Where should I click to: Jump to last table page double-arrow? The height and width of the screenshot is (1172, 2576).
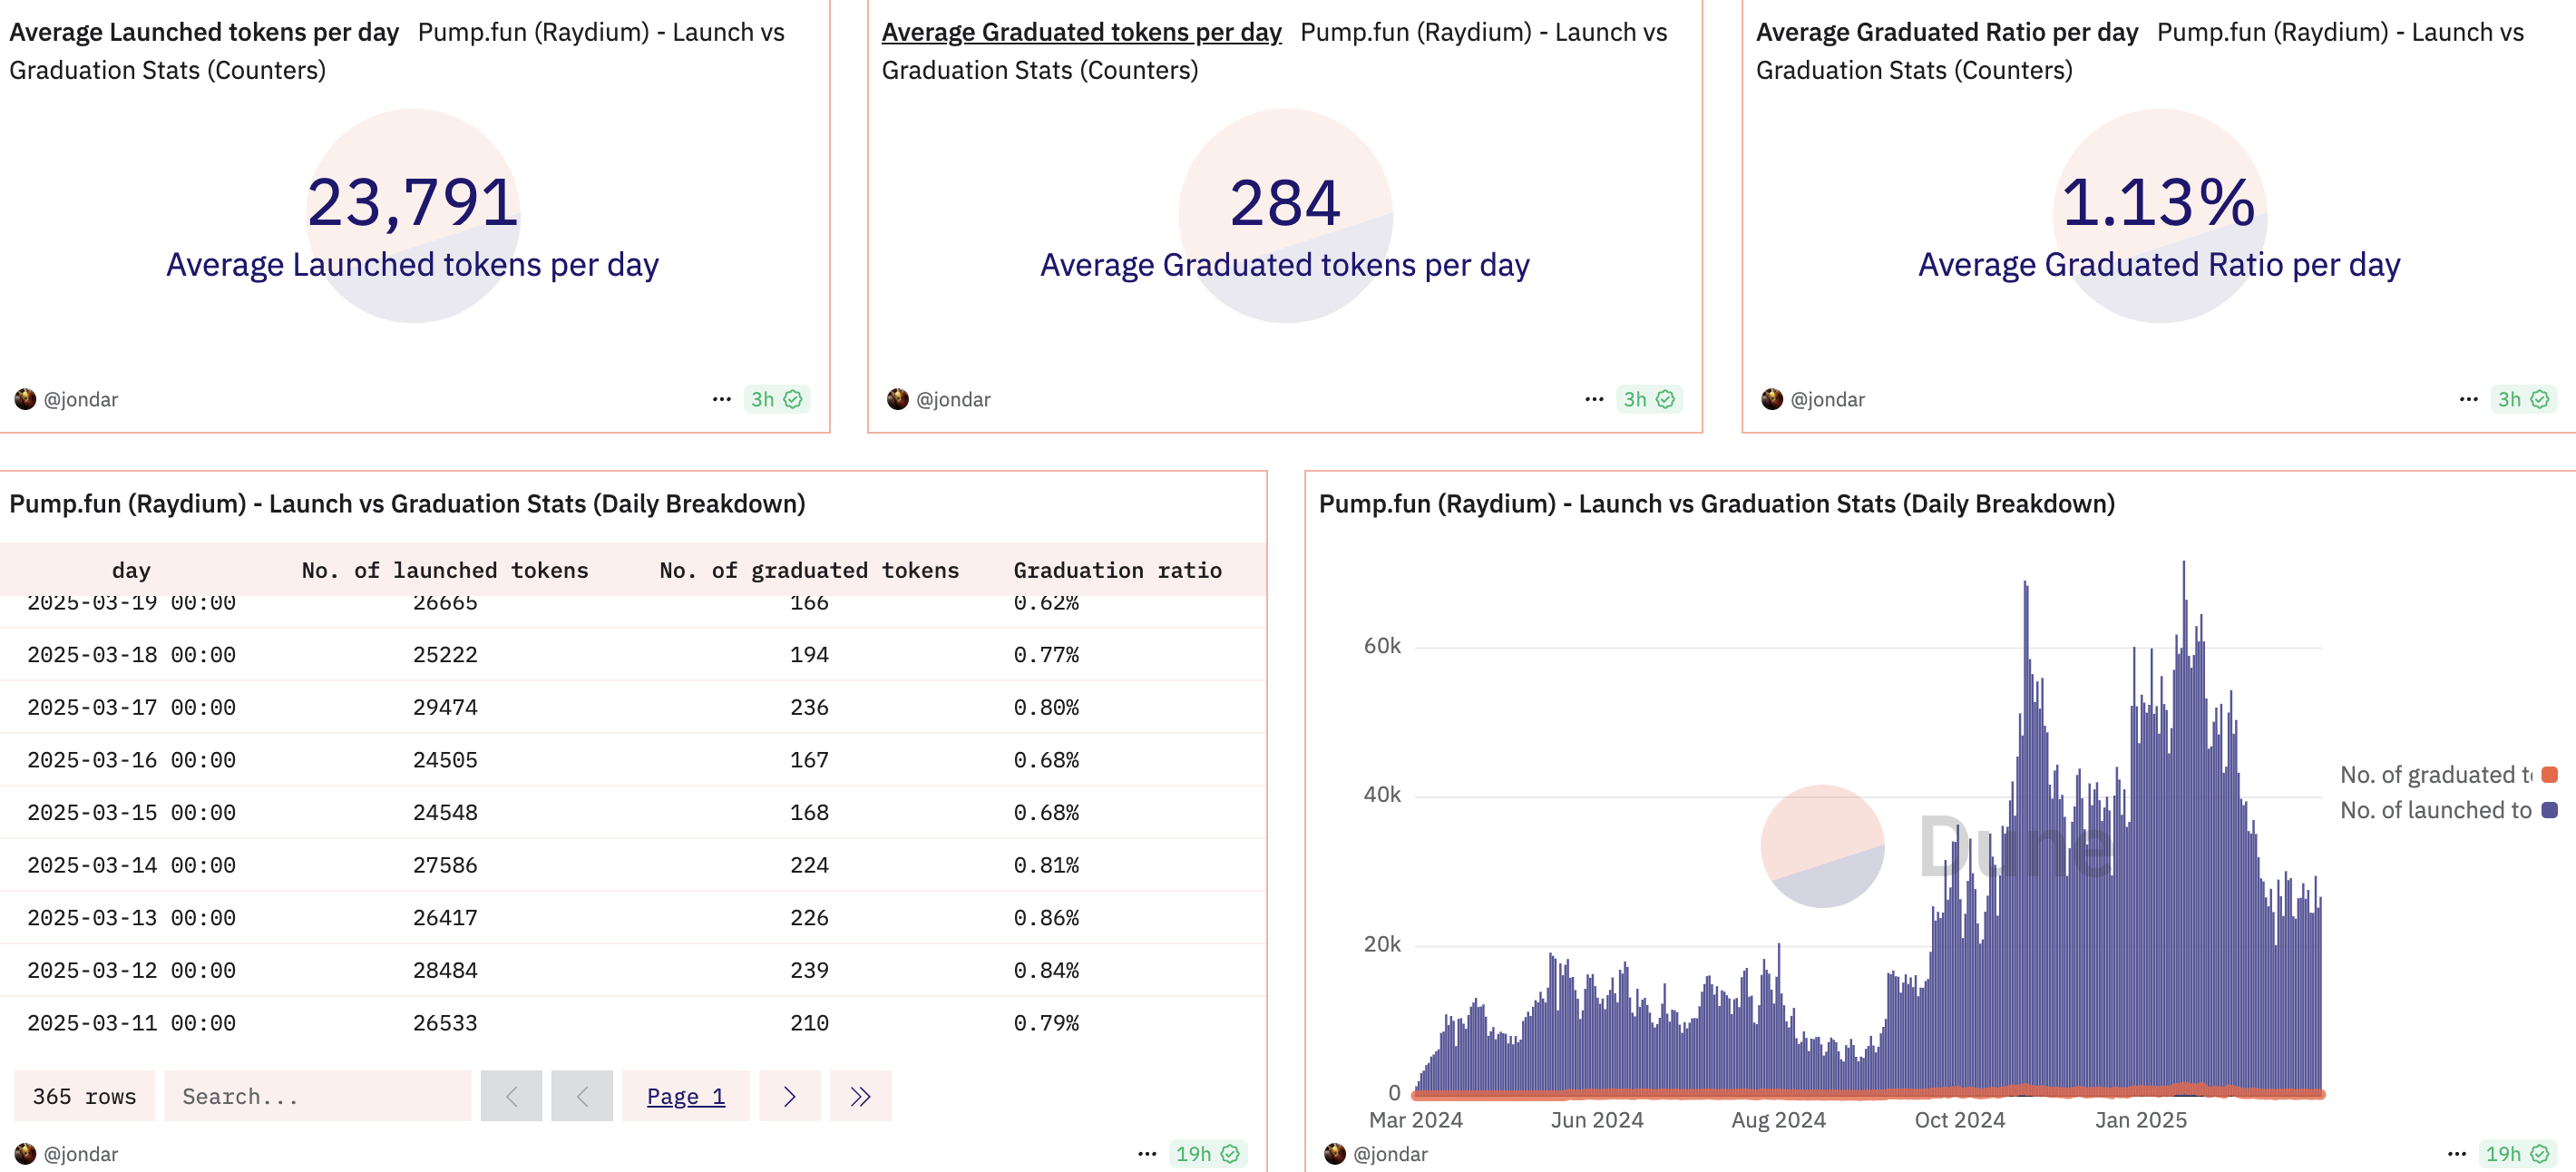click(x=860, y=1096)
